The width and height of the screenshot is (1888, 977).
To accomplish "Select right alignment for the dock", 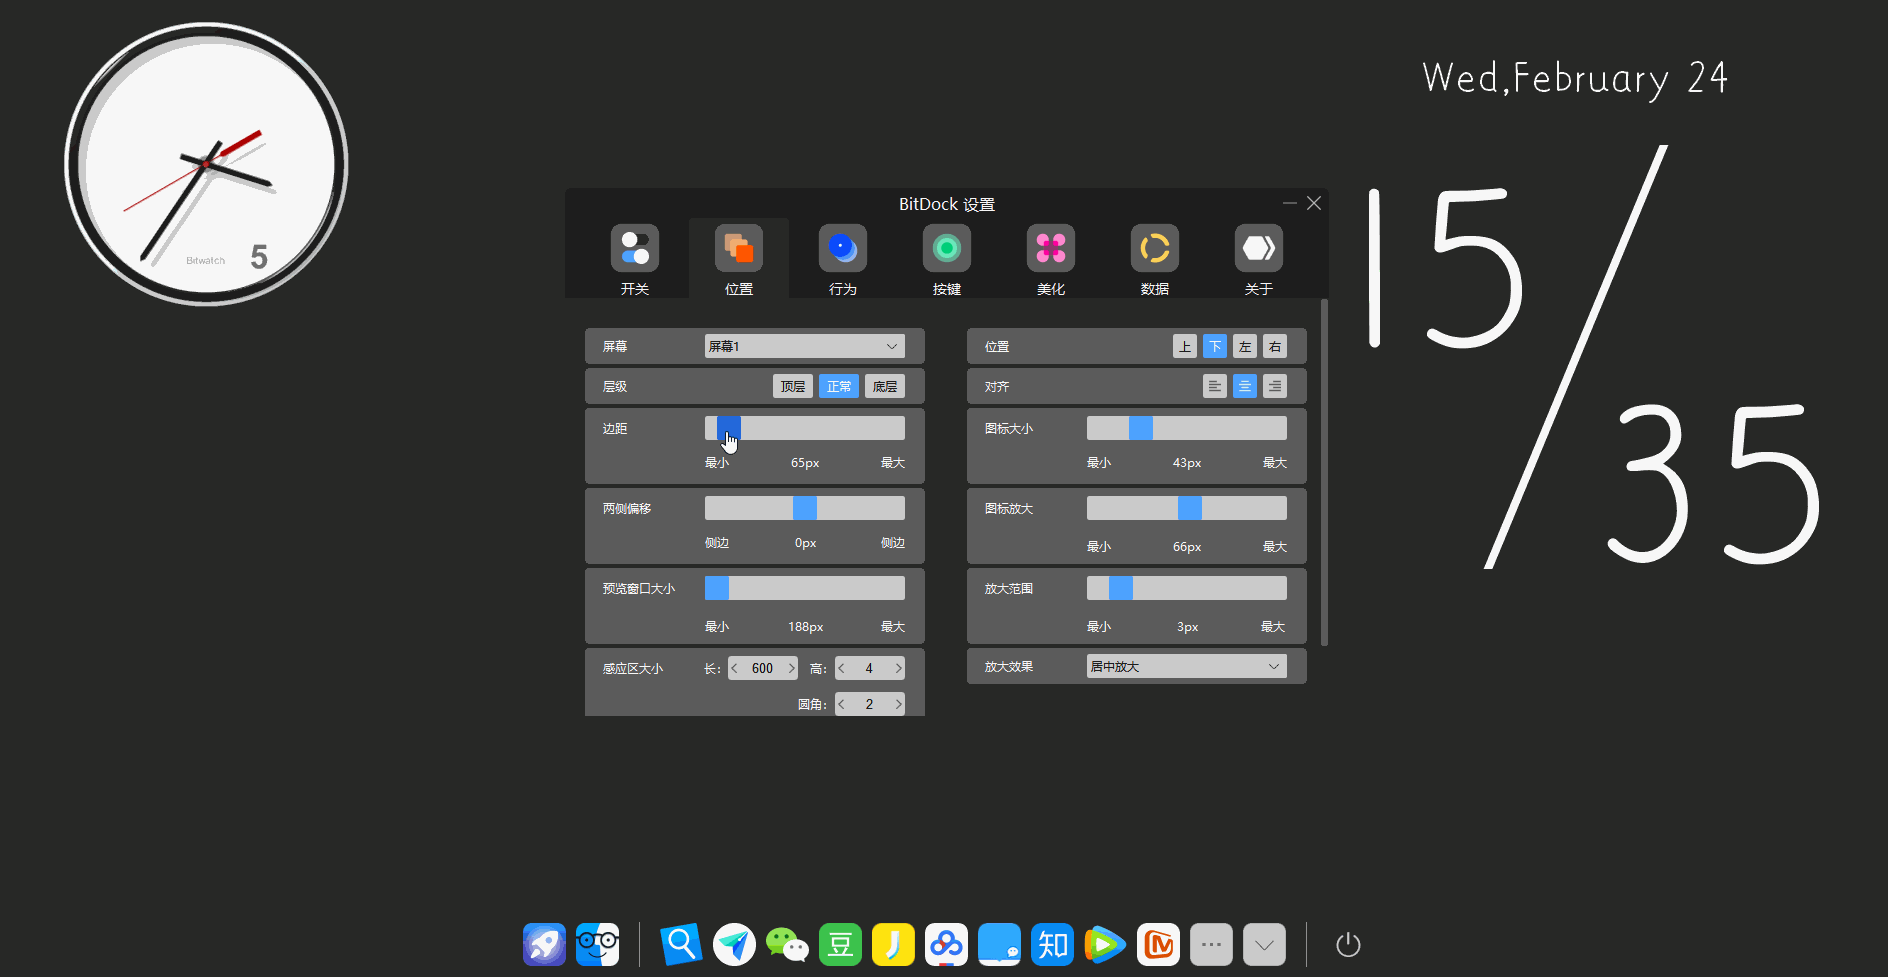I will [1275, 386].
